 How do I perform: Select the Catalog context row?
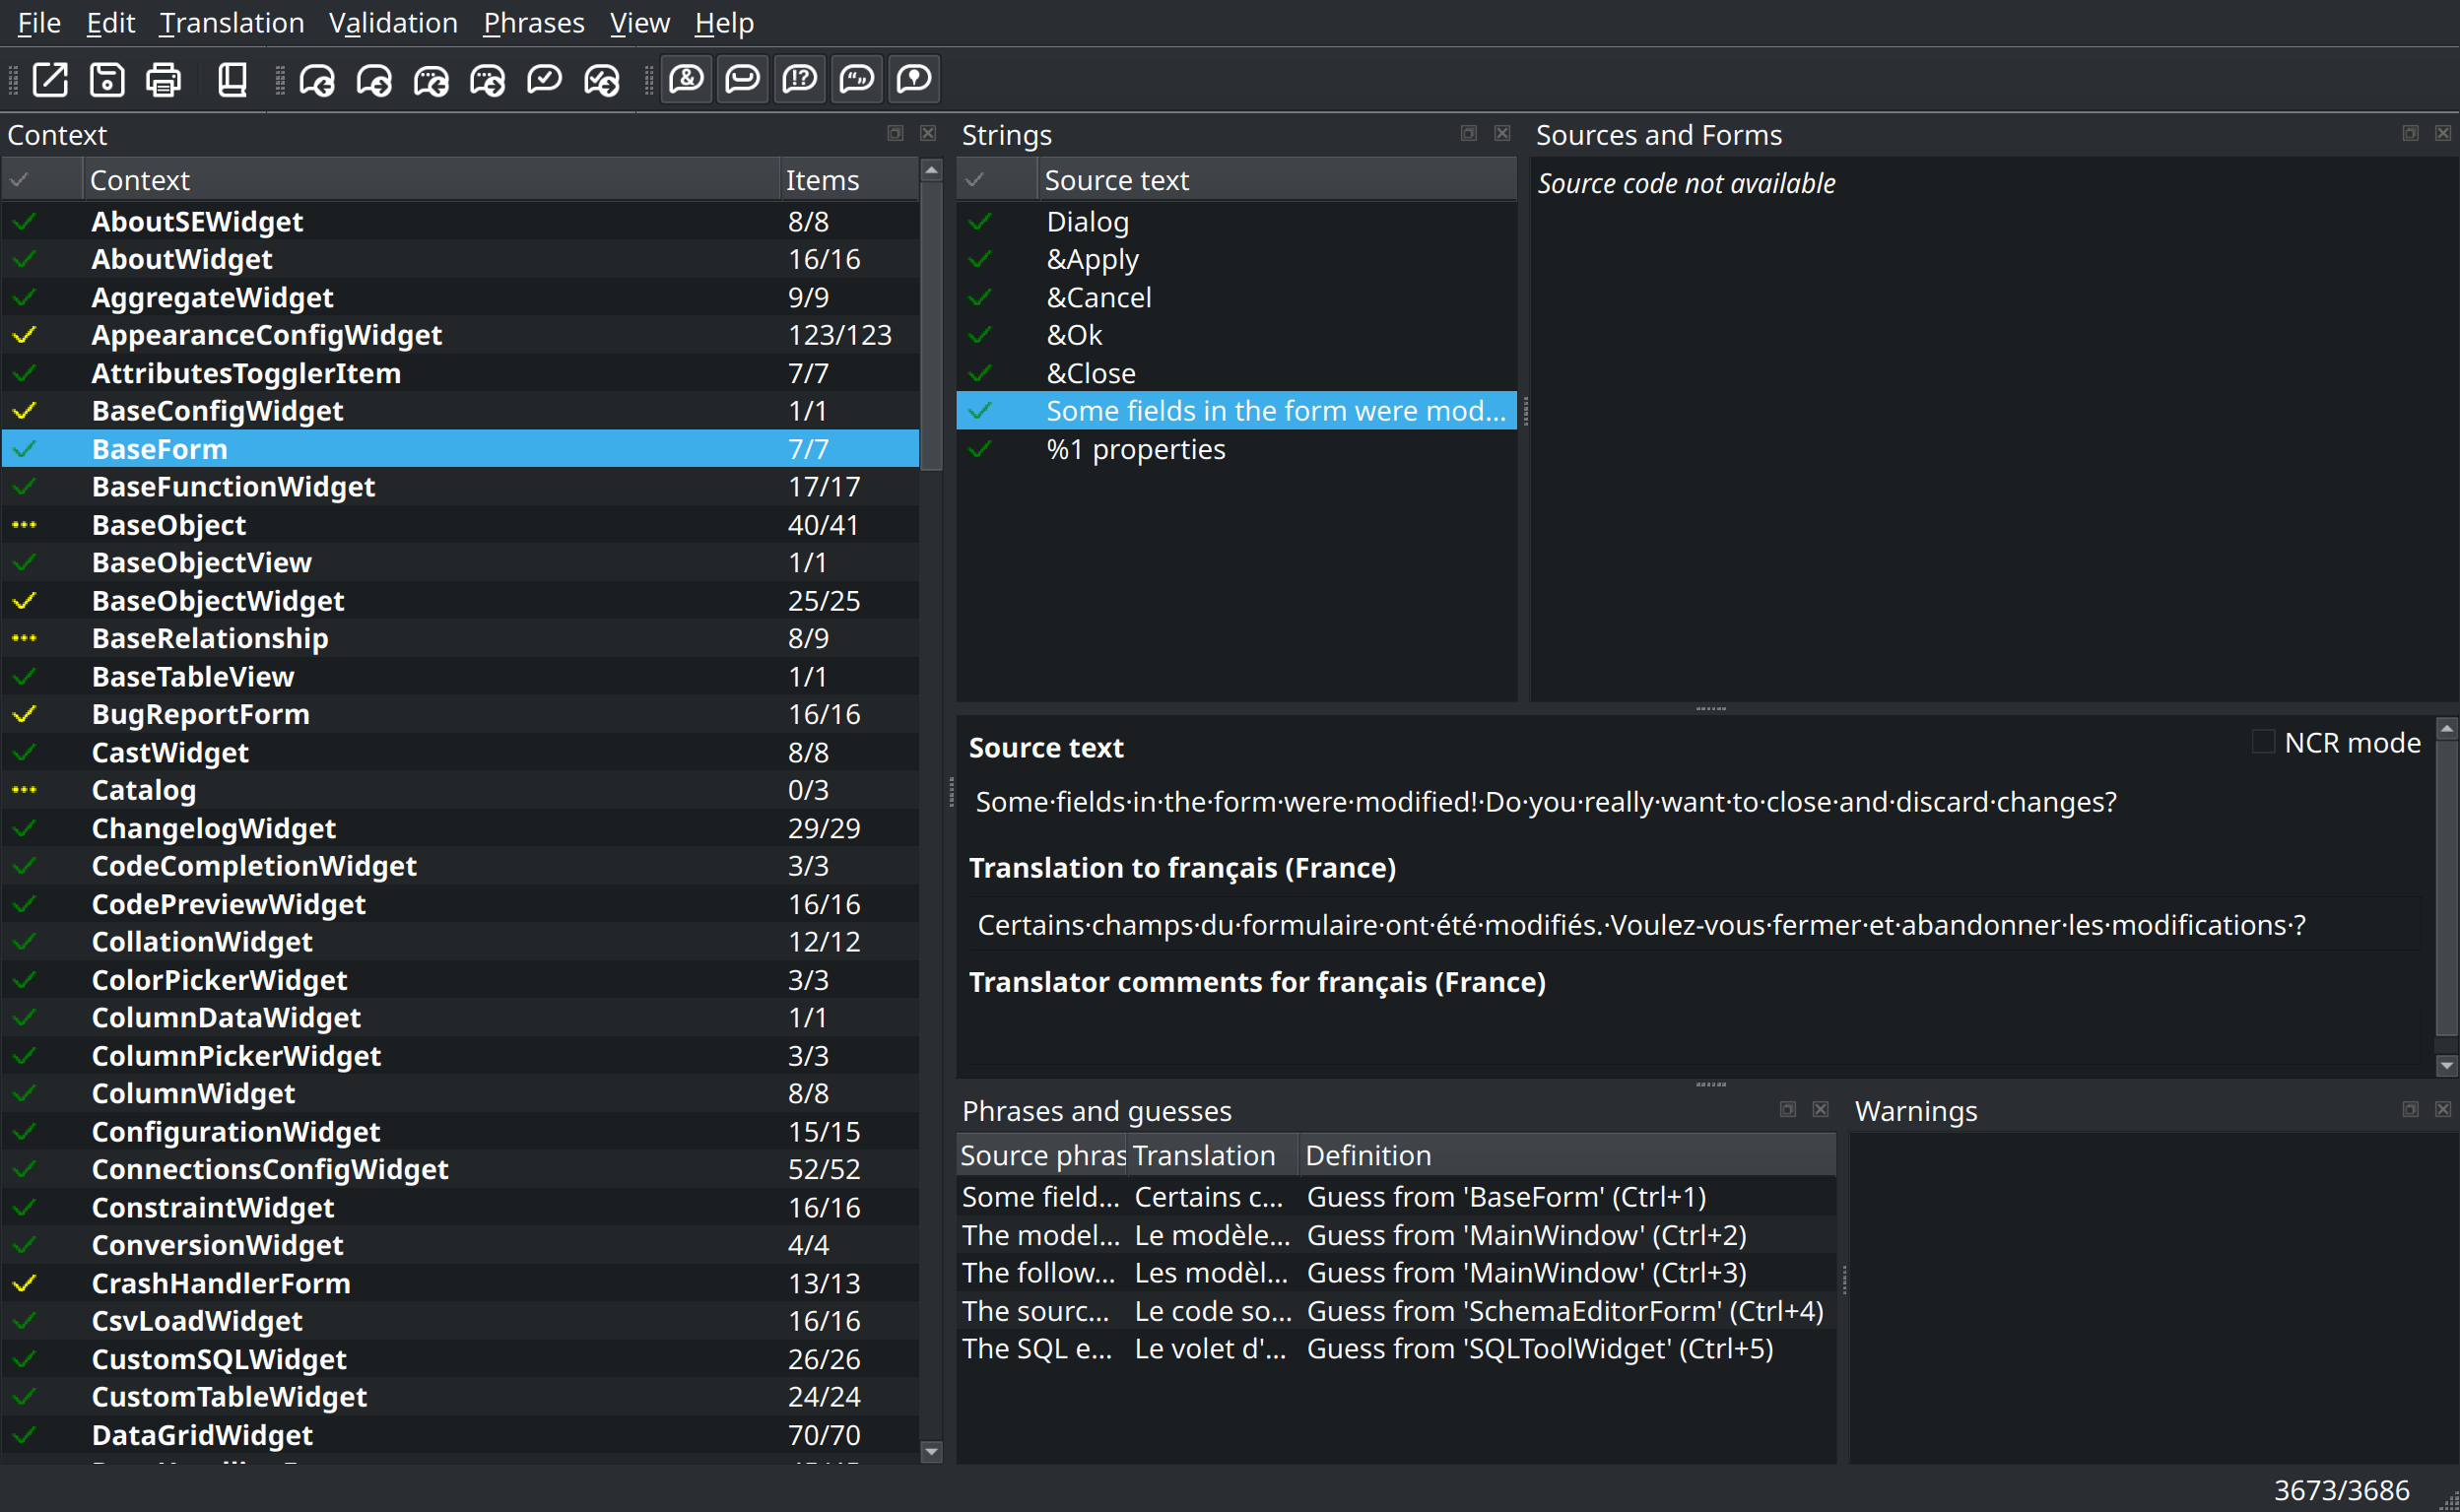(x=460, y=790)
